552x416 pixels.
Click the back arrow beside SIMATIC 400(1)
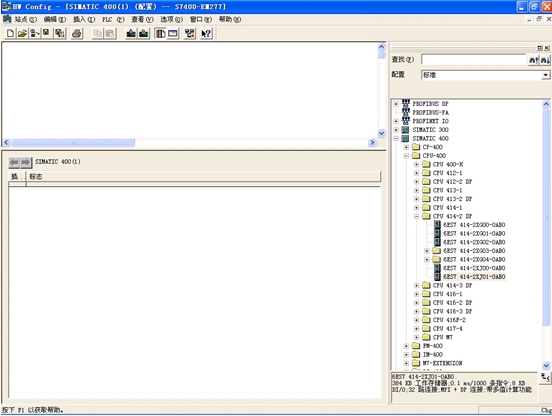point(14,162)
